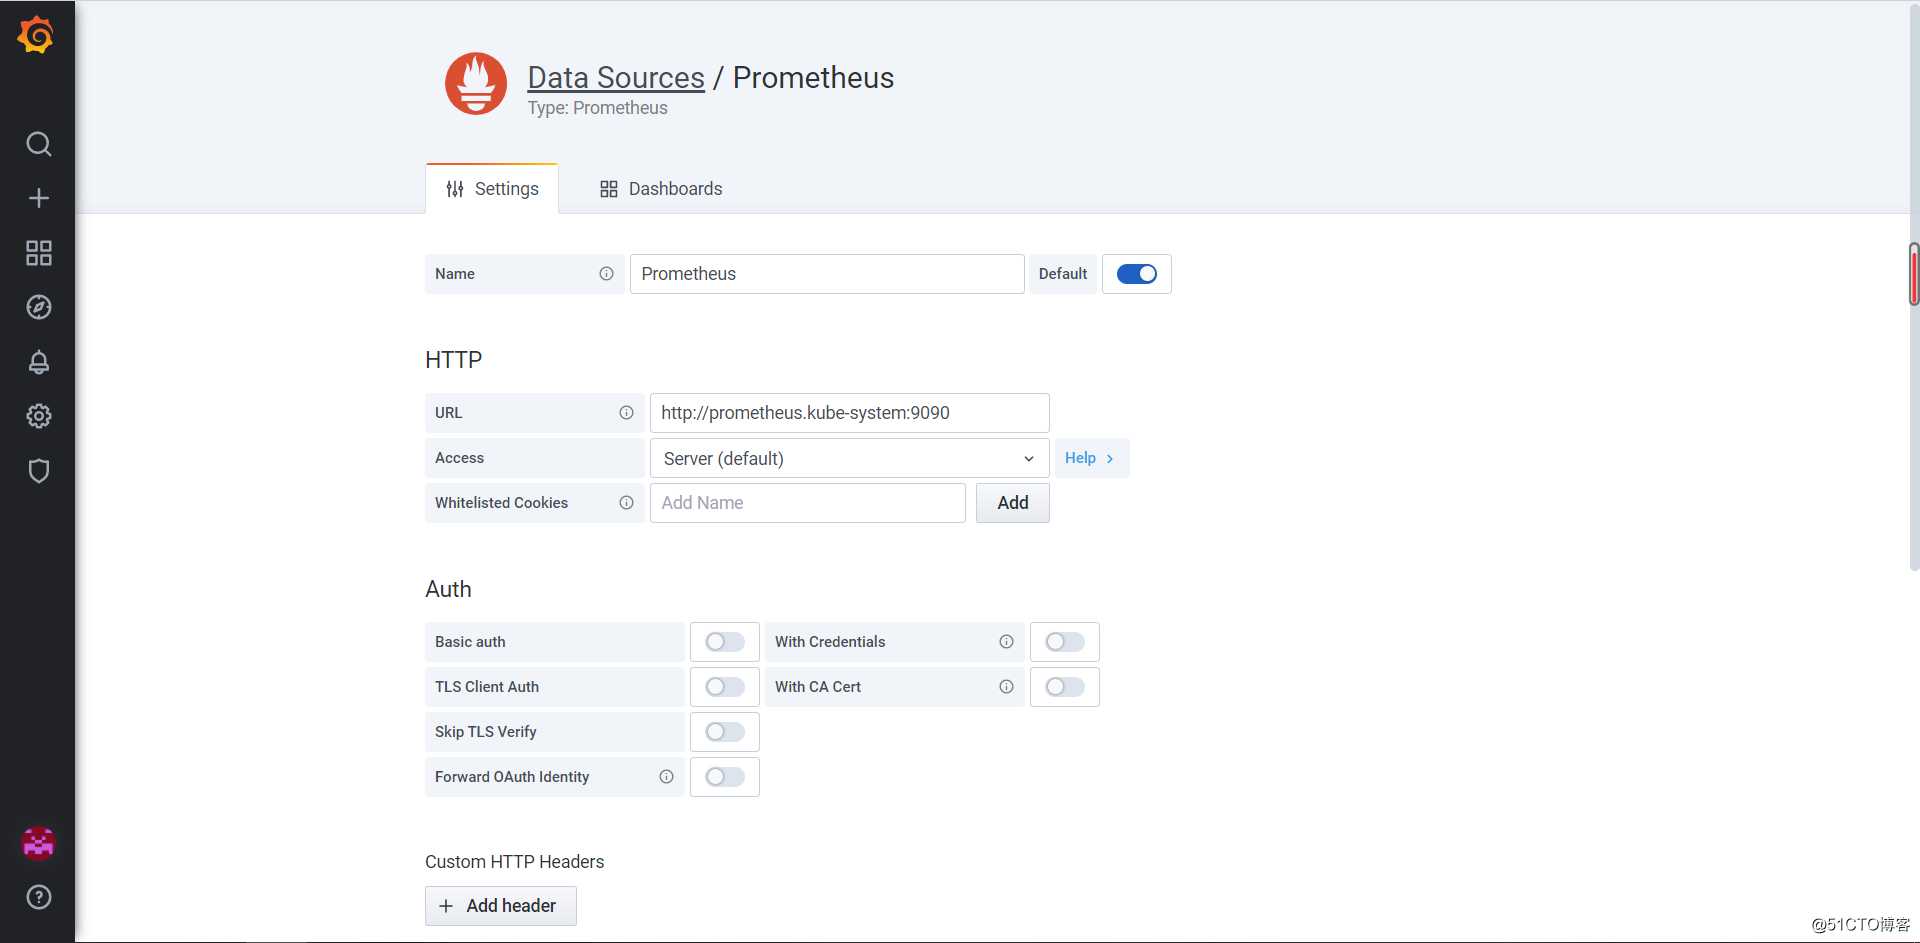Image resolution: width=1920 pixels, height=943 pixels.
Task: Open Grafana home via logo icon
Action: 36,35
